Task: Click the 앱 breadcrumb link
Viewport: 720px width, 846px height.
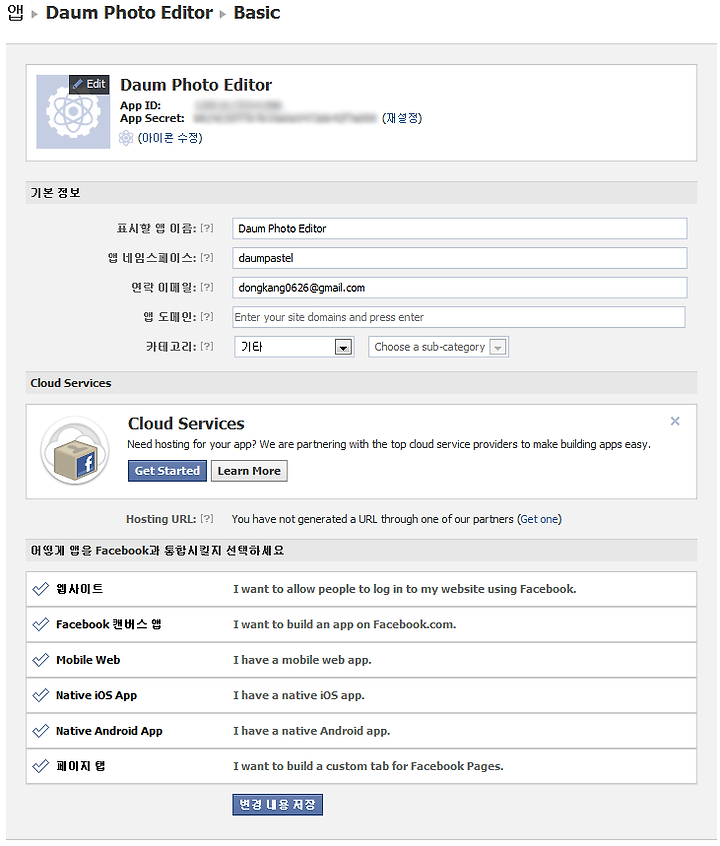Action: point(16,12)
